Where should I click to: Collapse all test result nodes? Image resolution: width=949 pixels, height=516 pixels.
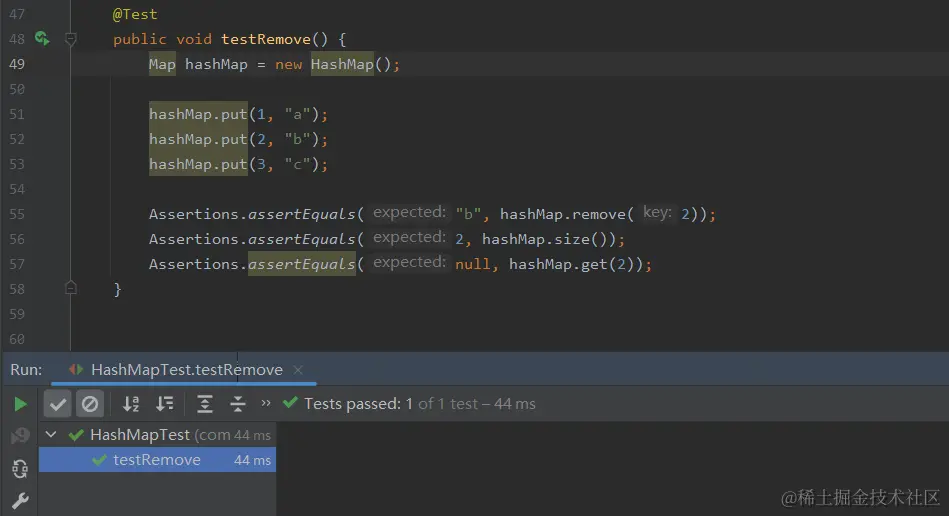tap(238, 404)
